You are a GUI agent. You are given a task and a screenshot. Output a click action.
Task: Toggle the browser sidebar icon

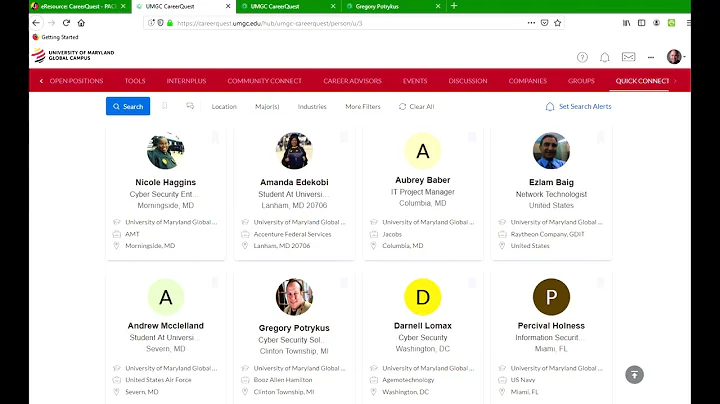(x=641, y=23)
